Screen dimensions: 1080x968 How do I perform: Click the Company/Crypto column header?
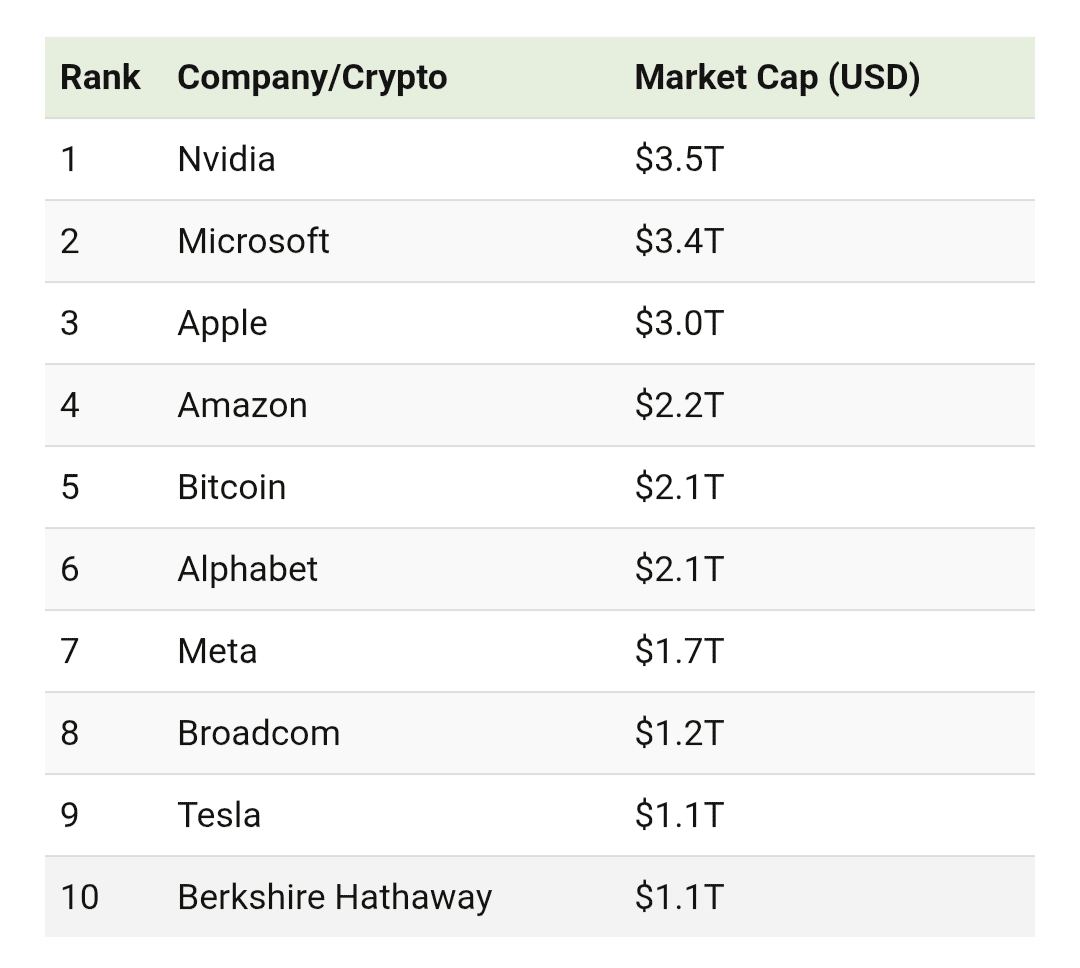click(x=312, y=78)
